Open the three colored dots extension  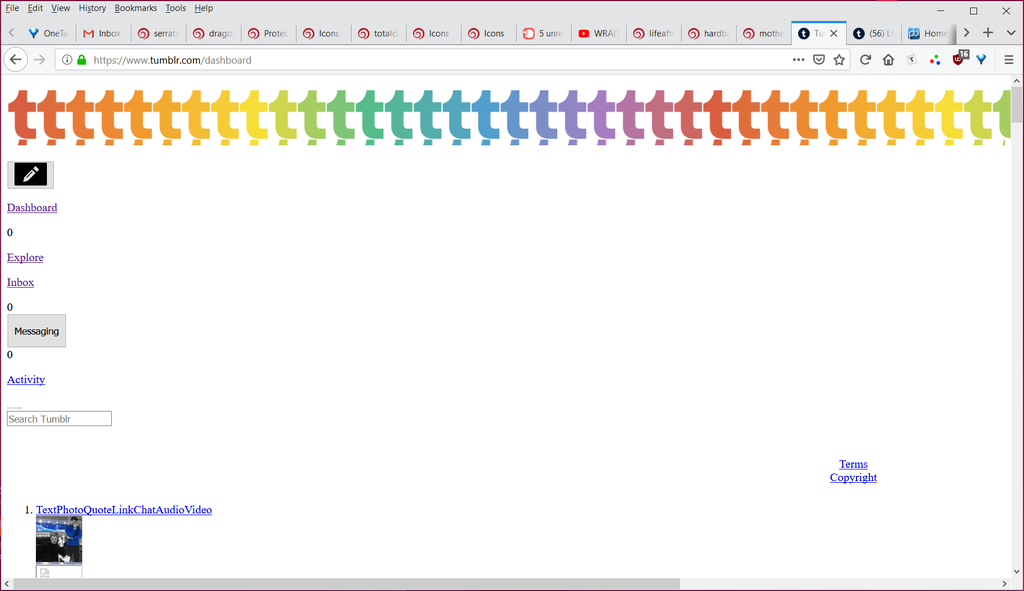935,59
